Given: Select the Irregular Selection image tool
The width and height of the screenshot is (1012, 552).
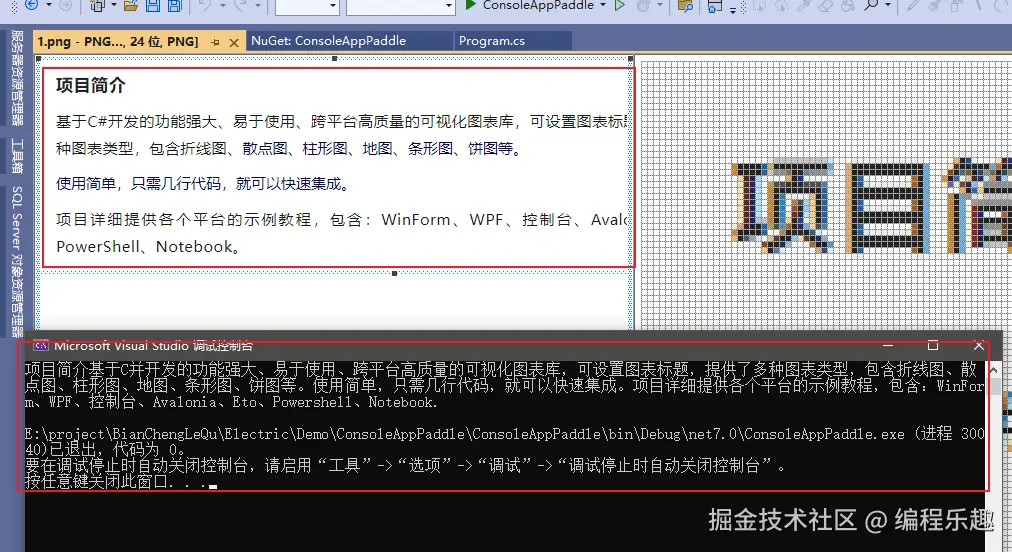Looking at the screenshot, I should point(781,6).
